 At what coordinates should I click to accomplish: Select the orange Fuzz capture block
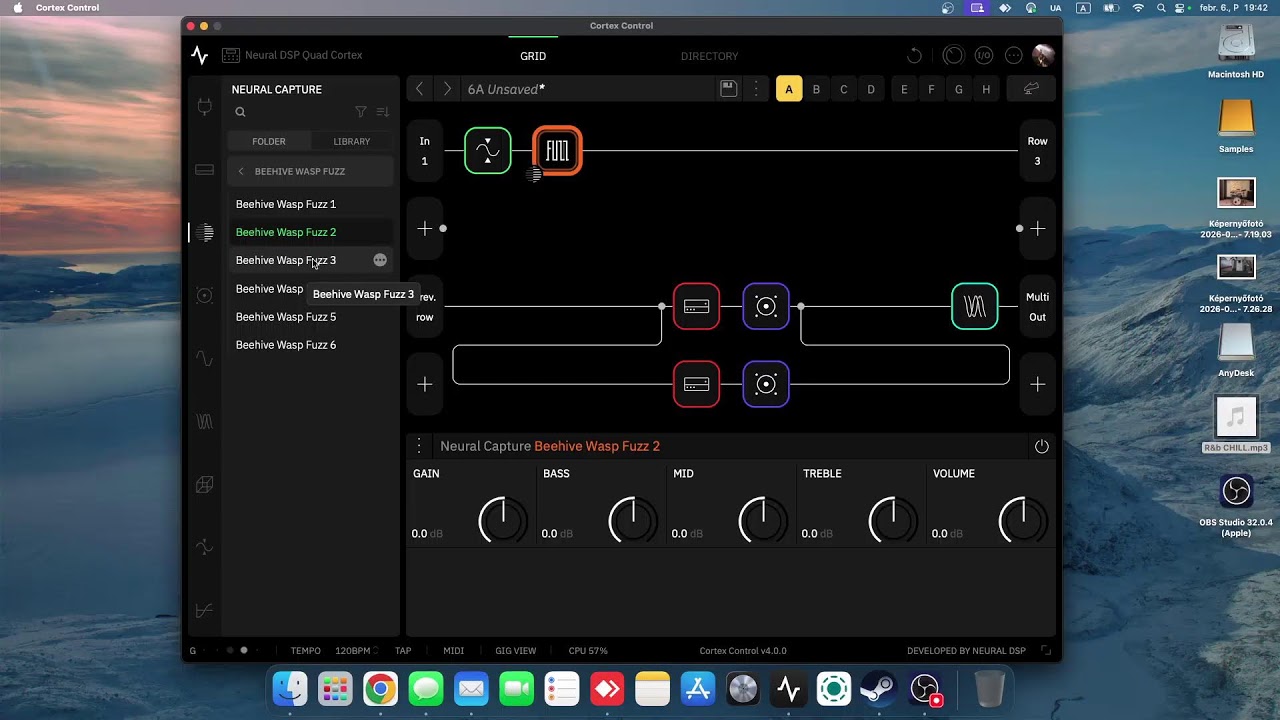coord(557,151)
